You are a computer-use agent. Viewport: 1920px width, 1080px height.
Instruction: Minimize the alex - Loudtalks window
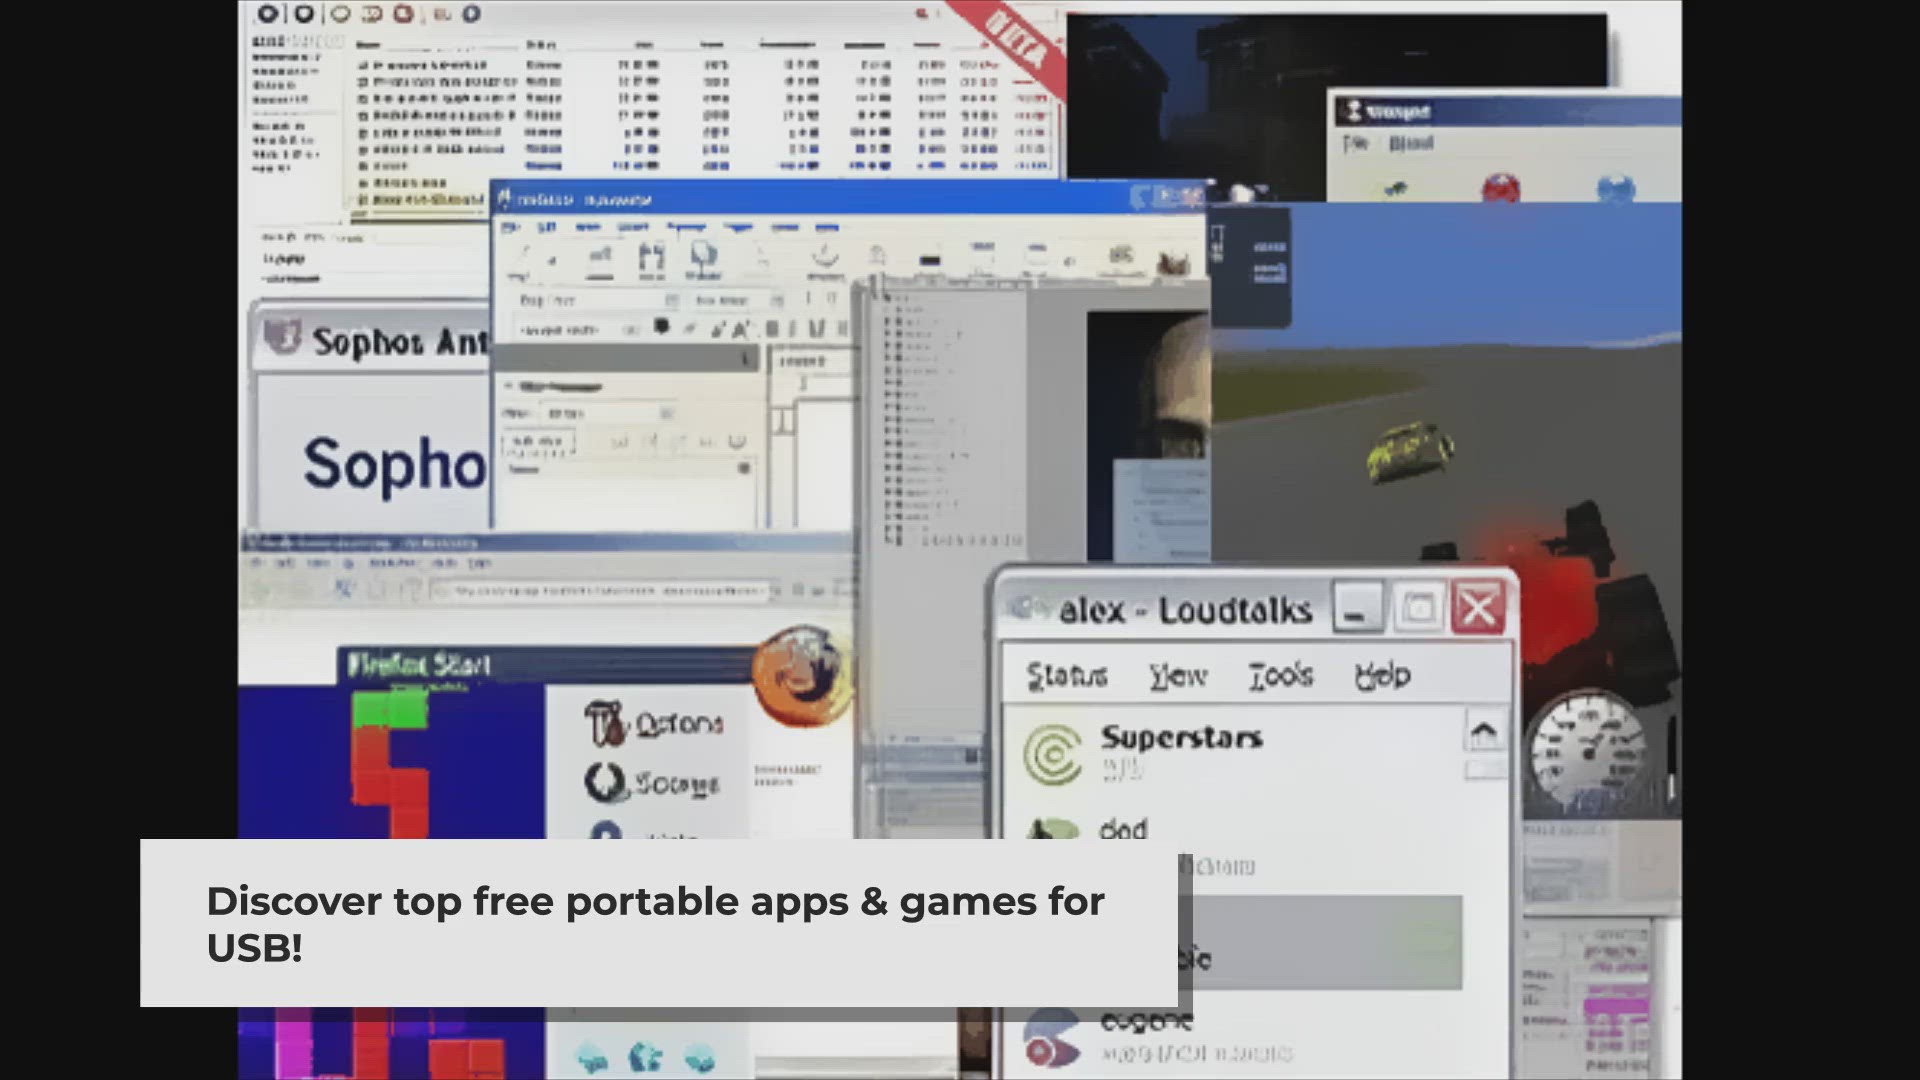point(1357,608)
